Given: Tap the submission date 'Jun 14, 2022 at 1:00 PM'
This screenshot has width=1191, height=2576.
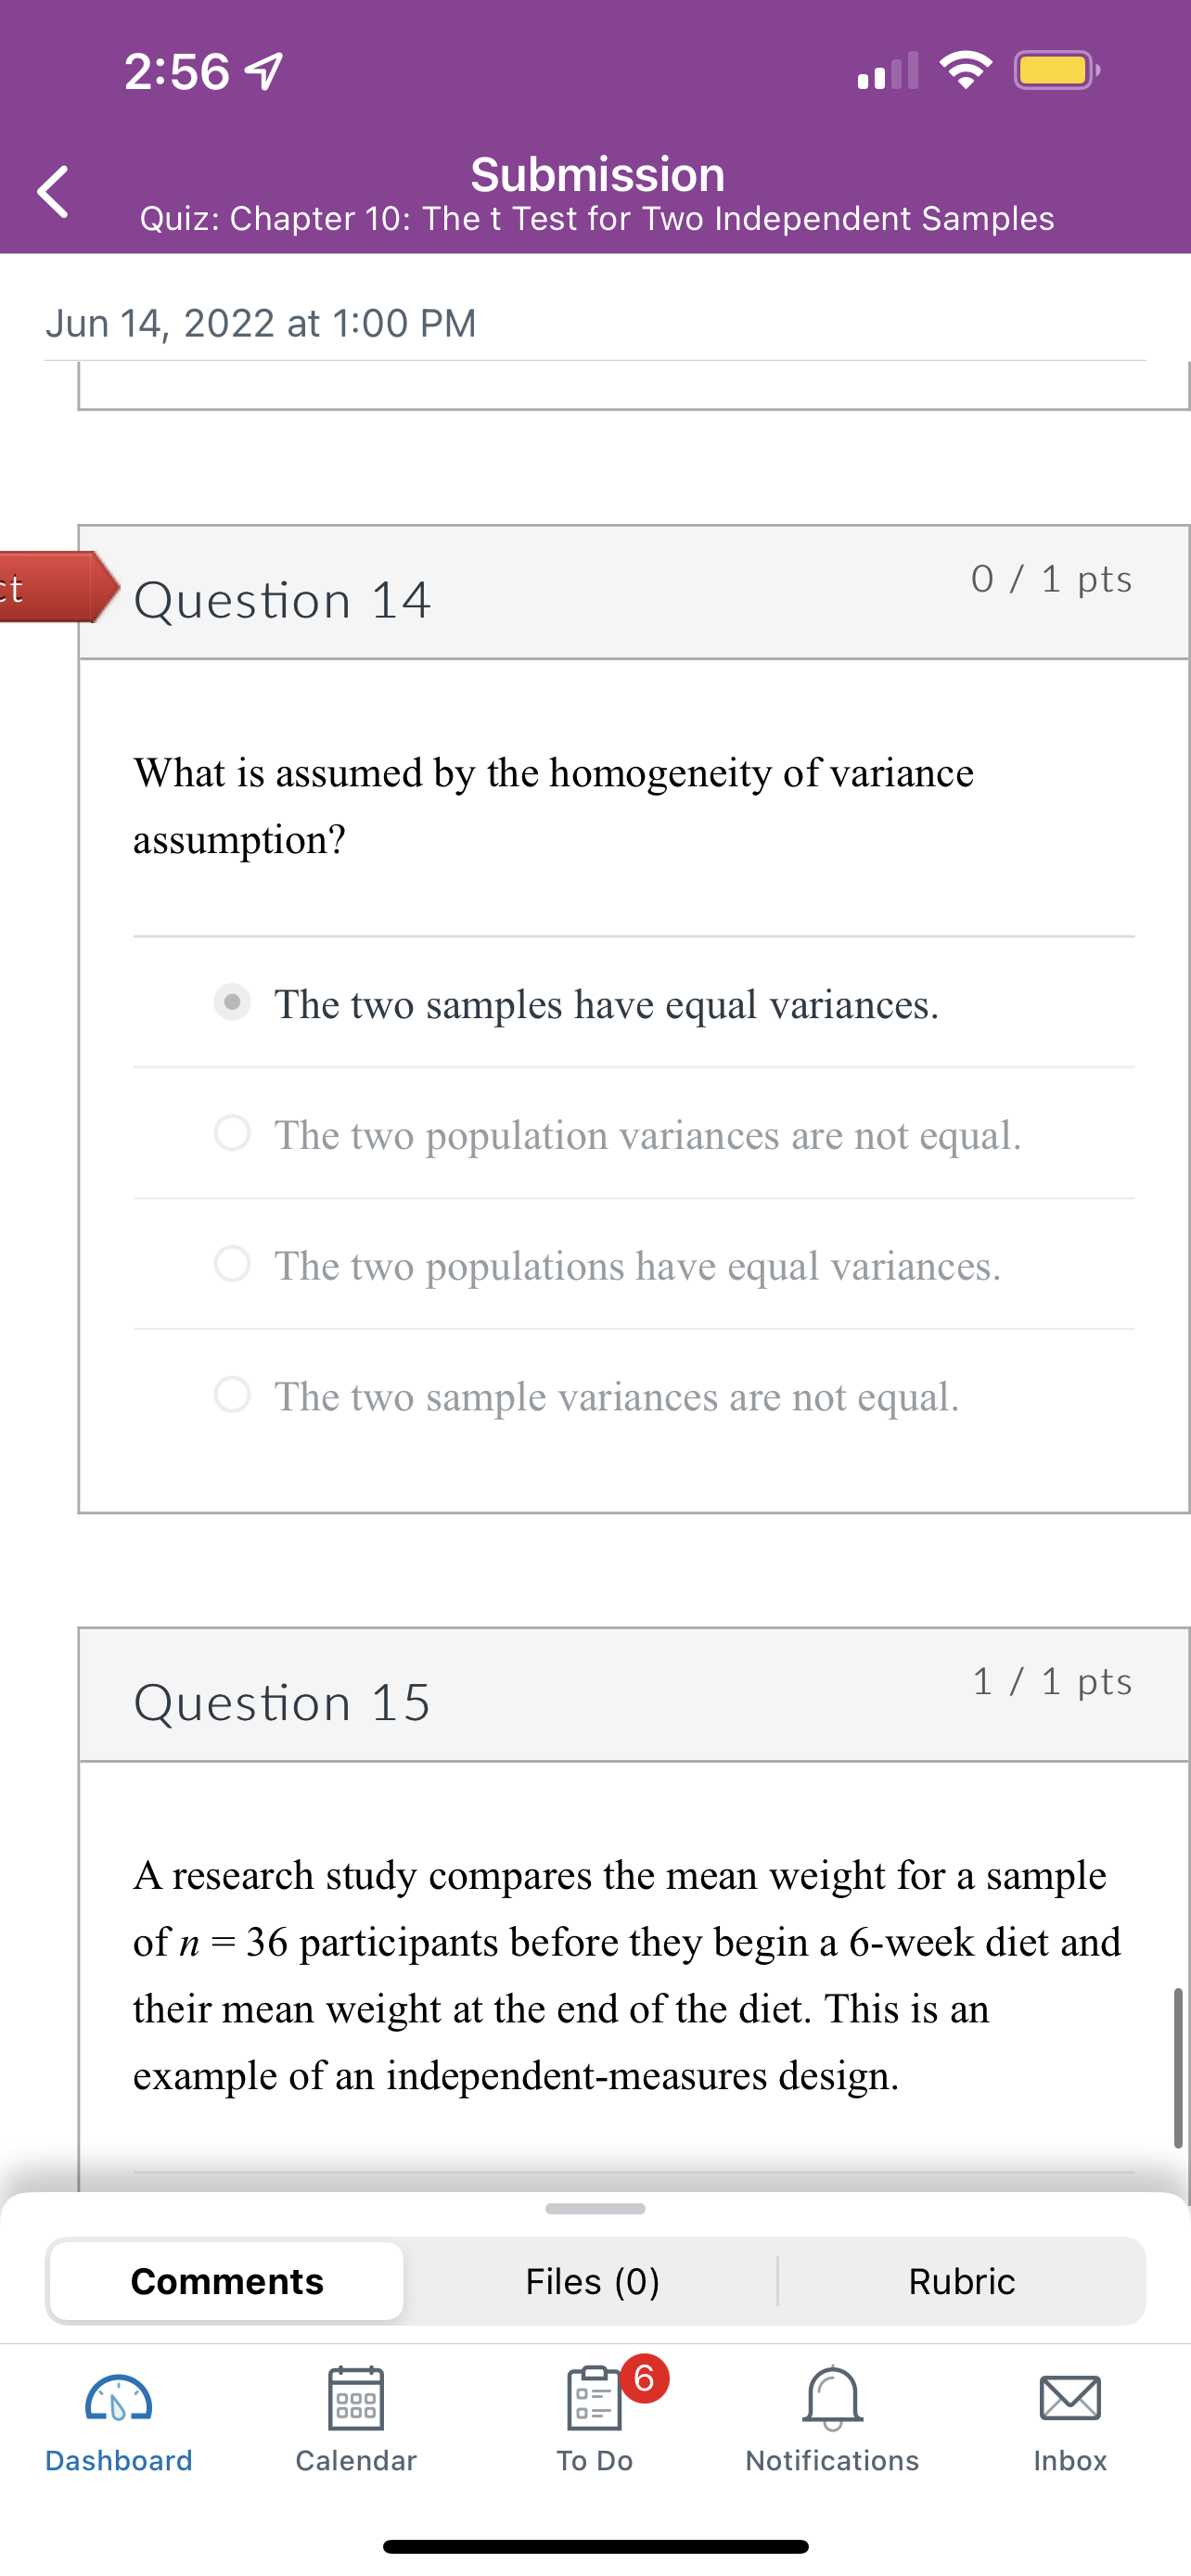Looking at the screenshot, I should [x=261, y=322].
